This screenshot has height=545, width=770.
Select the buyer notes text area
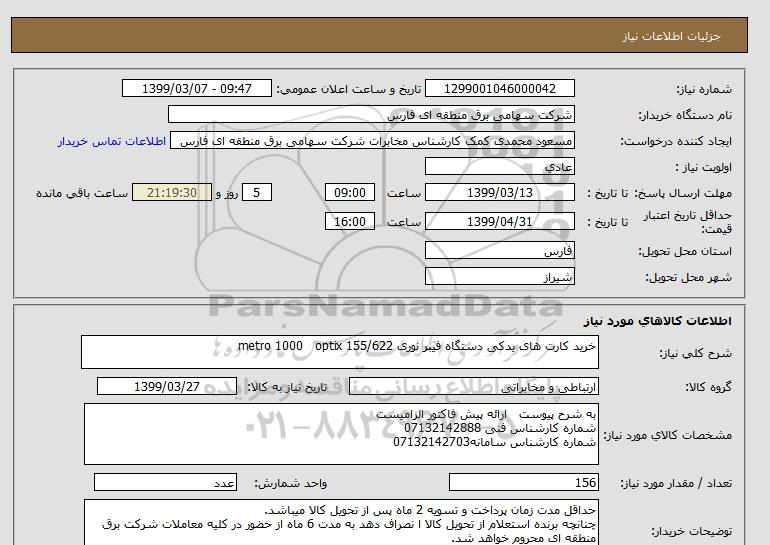tap(341, 523)
